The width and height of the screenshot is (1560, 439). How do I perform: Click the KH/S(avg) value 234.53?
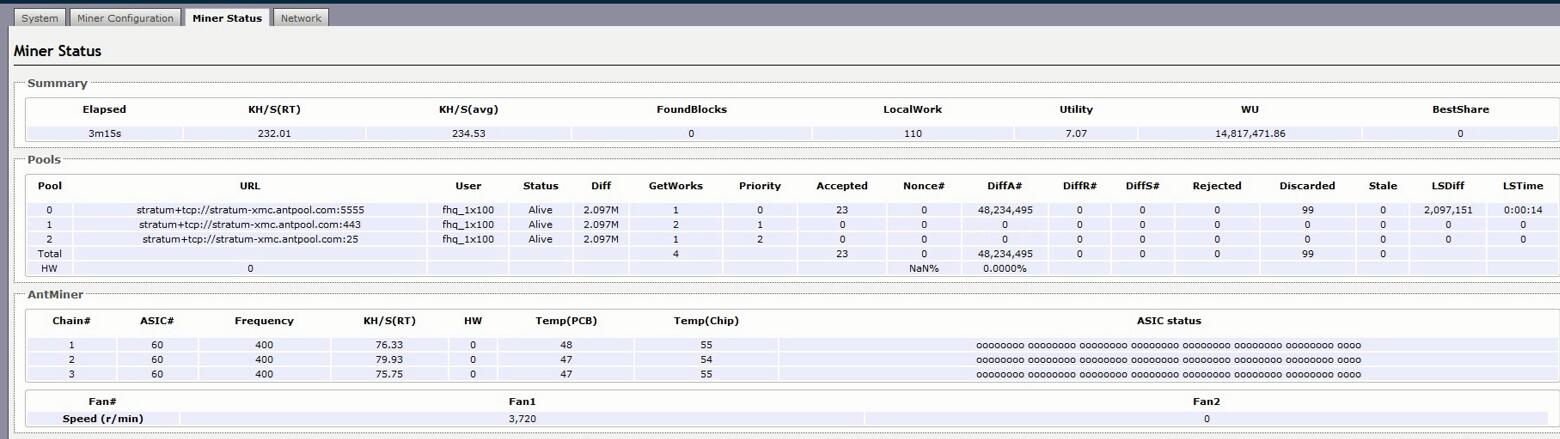point(468,133)
